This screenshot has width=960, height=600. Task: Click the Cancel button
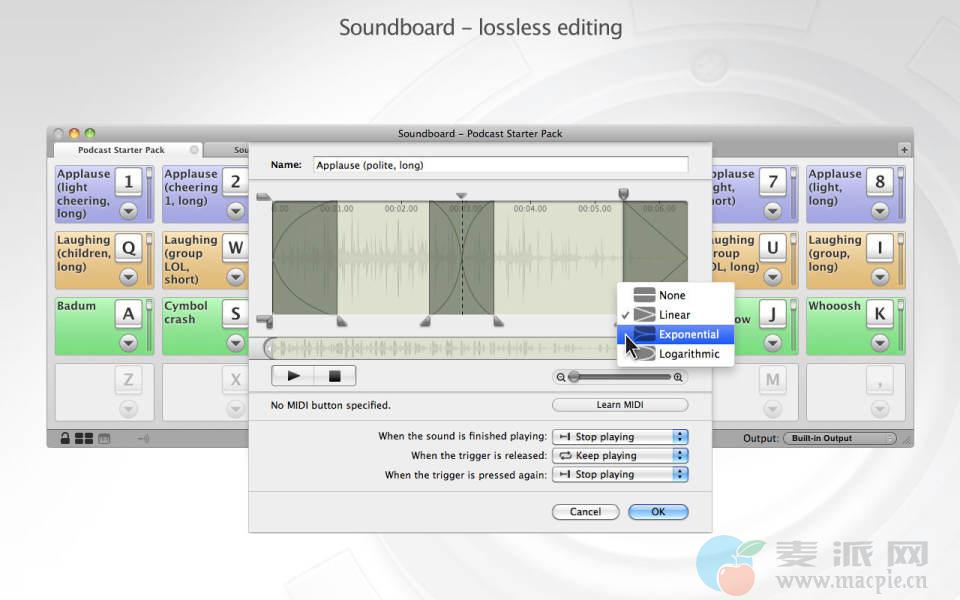pos(585,512)
